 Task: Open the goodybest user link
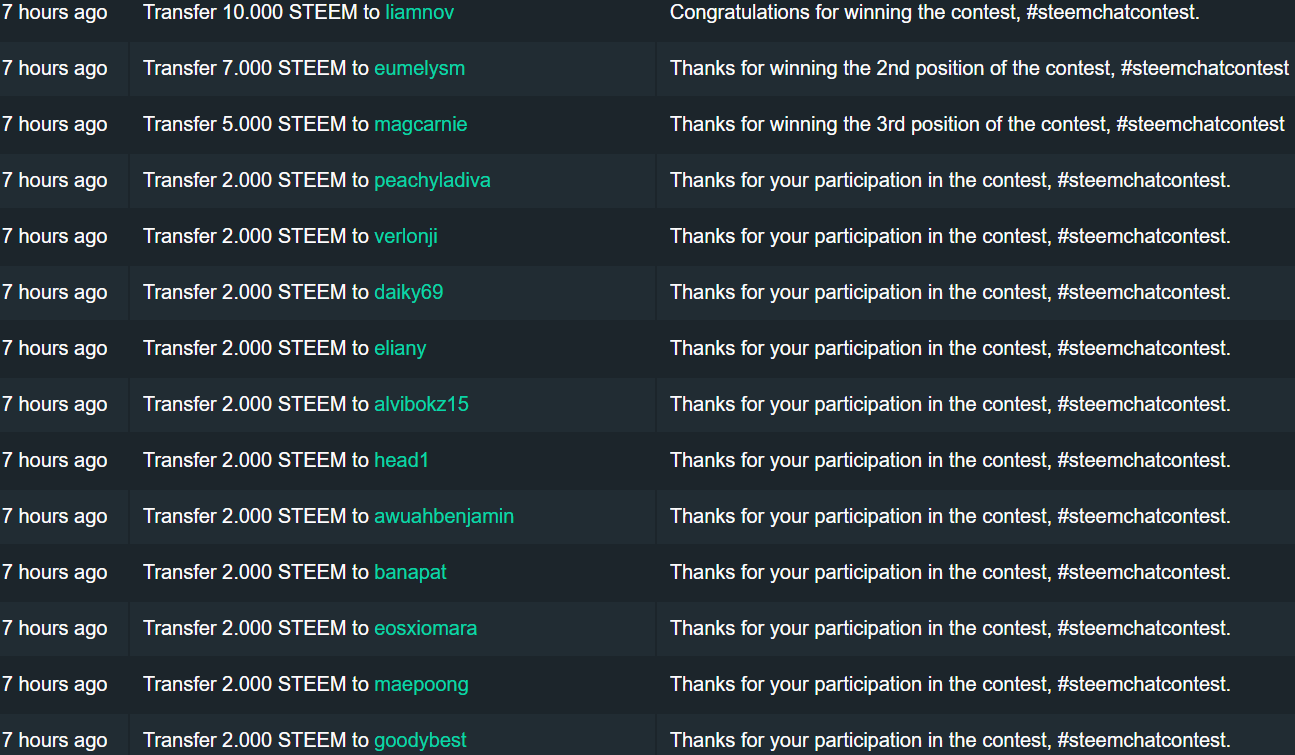420,741
